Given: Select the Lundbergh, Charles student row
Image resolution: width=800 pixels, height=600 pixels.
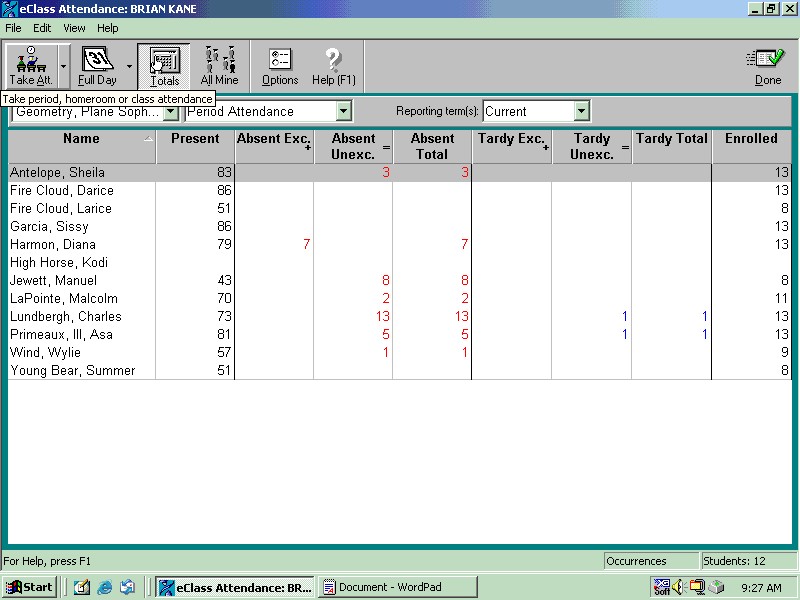Looking at the screenshot, I should click(66, 317).
